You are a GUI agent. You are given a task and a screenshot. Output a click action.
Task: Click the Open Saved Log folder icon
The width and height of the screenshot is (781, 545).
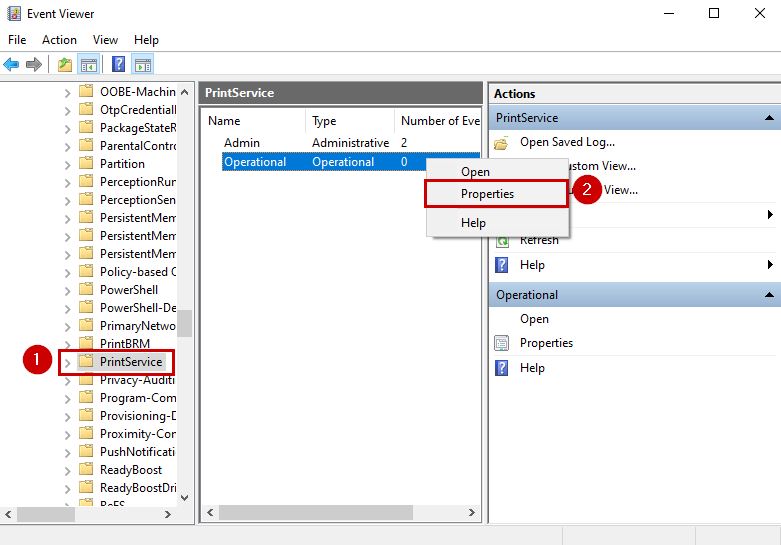click(x=502, y=143)
